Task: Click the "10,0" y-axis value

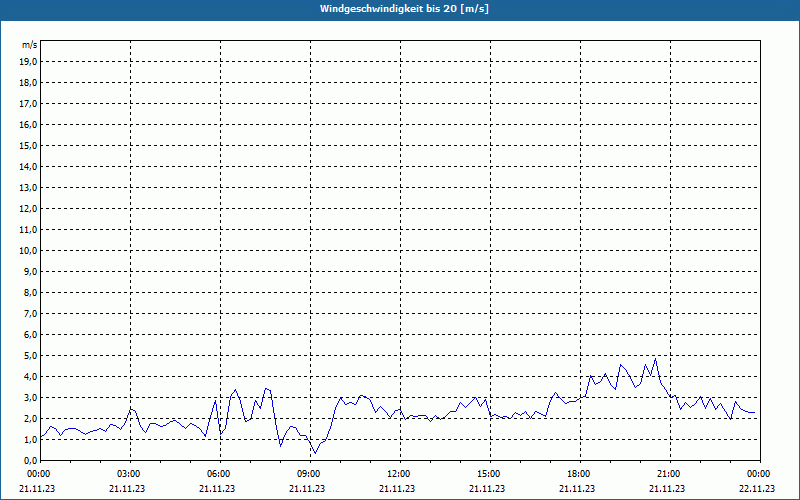Action: point(28,251)
